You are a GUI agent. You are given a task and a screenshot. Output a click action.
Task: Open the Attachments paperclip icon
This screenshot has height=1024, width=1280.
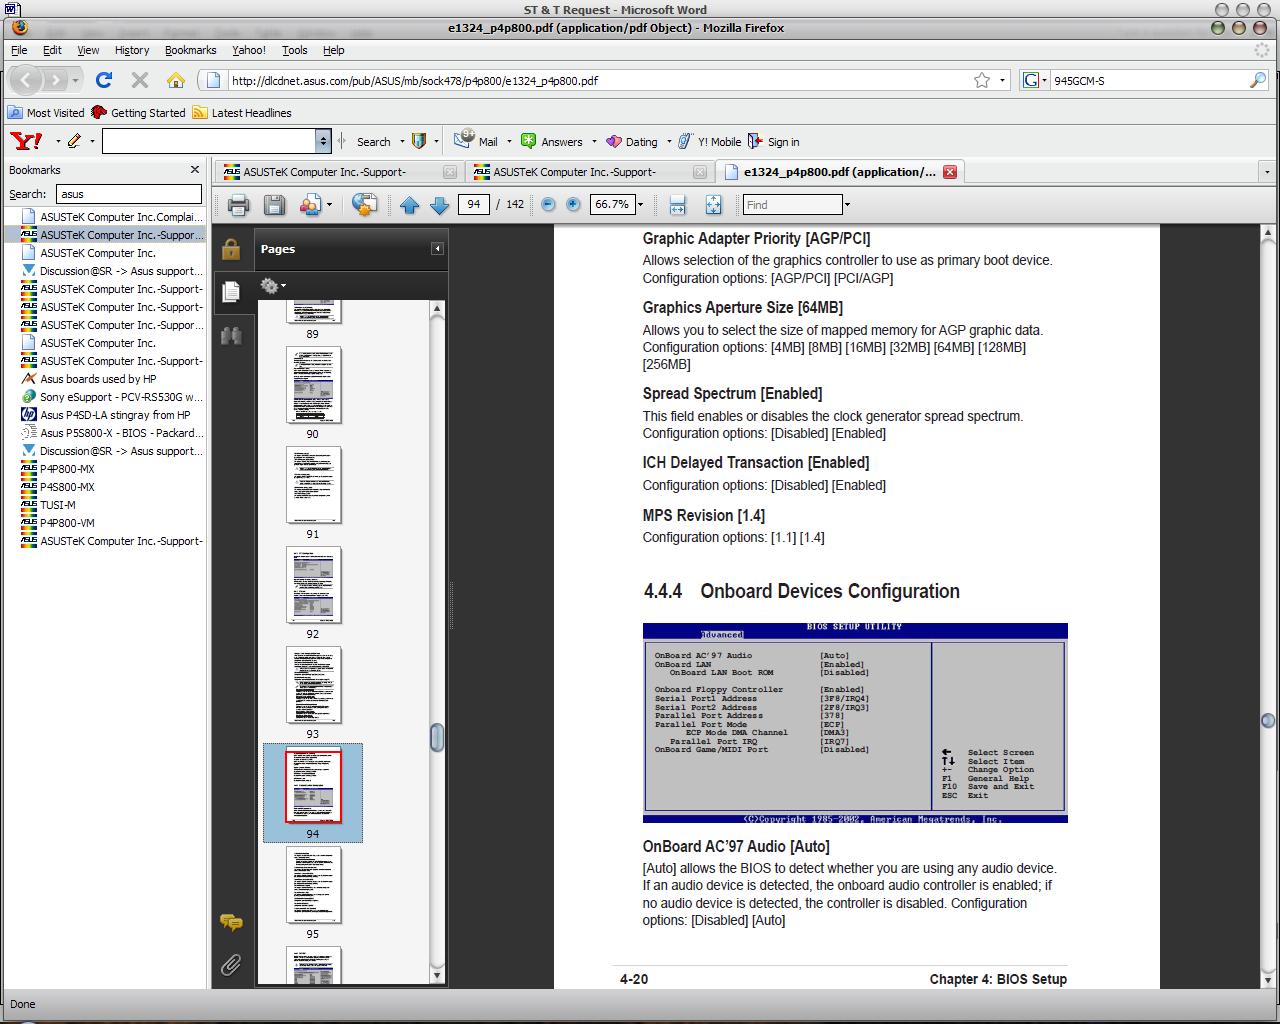(231, 965)
